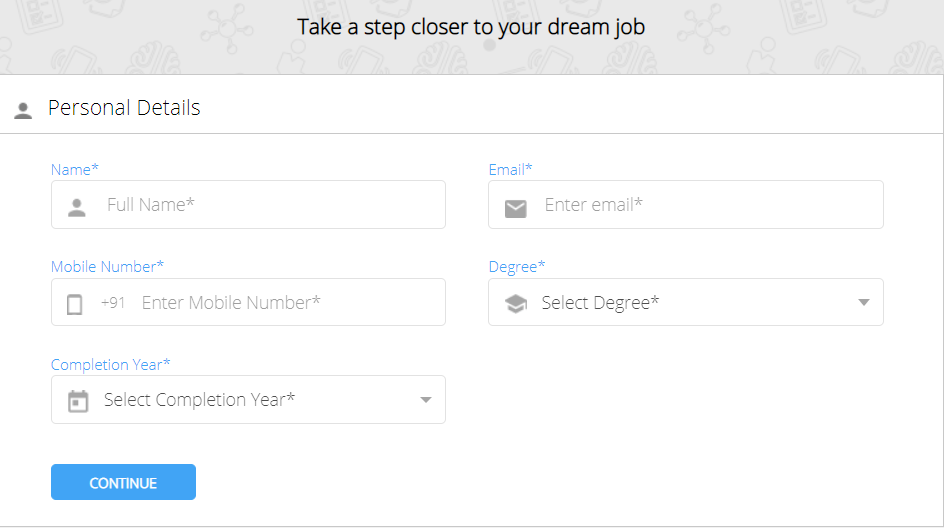Click the +91 country code prefix

(113, 302)
